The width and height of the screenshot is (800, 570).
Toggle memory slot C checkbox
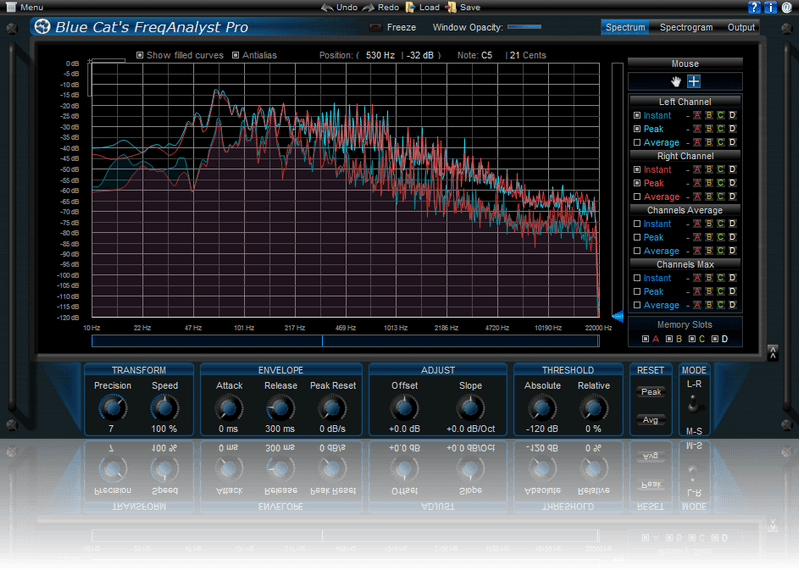(692, 339)
